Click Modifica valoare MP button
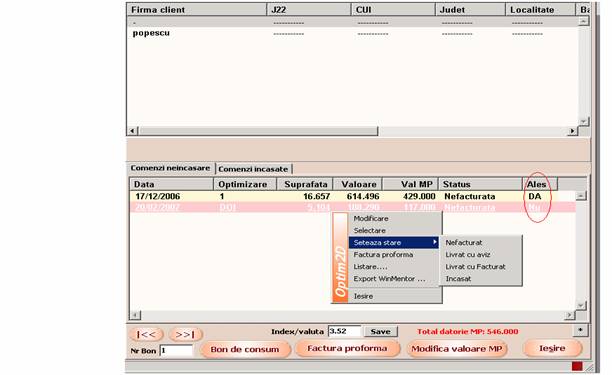This screenshot has height=375, width=612. coord(457,348)
